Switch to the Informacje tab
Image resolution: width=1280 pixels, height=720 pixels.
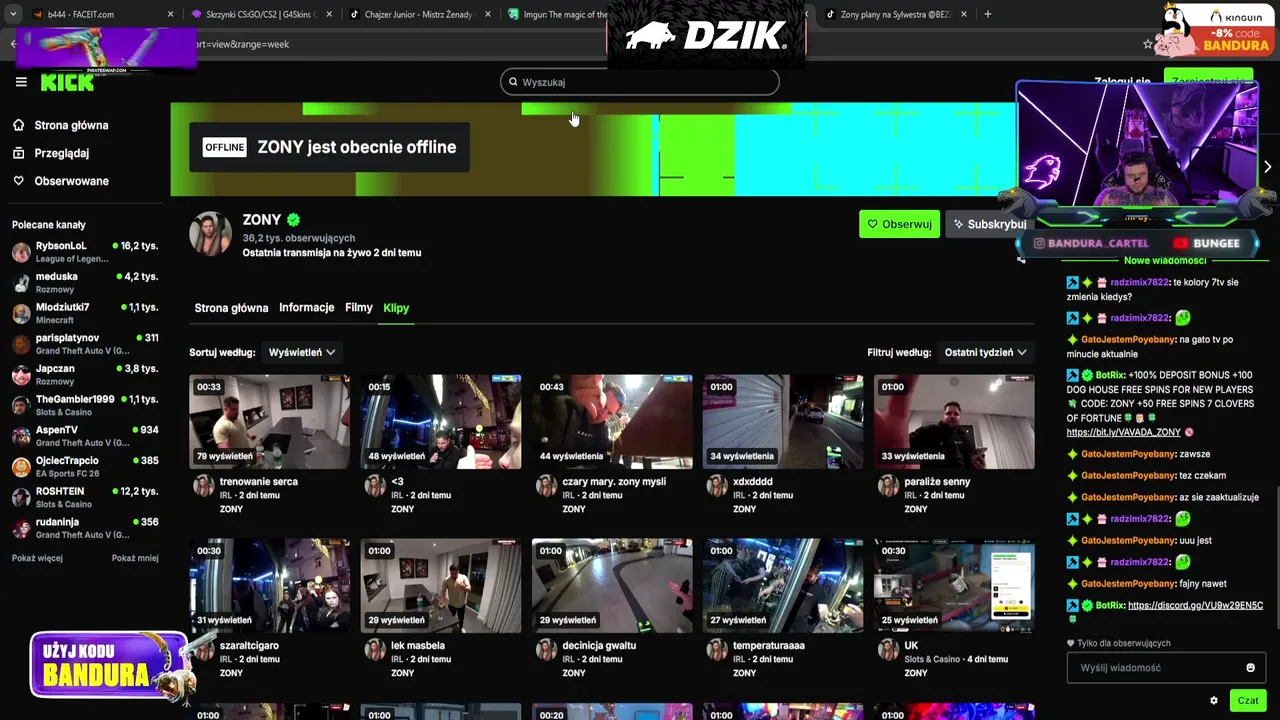(306, 308)
